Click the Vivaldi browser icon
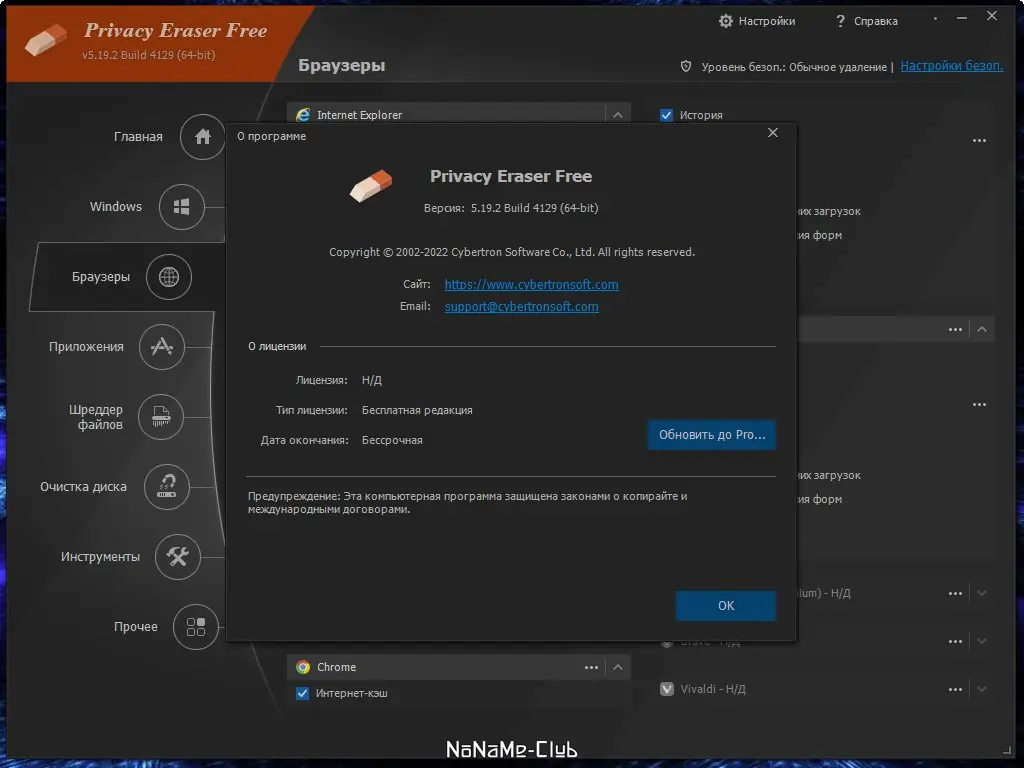This screenshot has width=1024, height=768. [x=667, y=689]
